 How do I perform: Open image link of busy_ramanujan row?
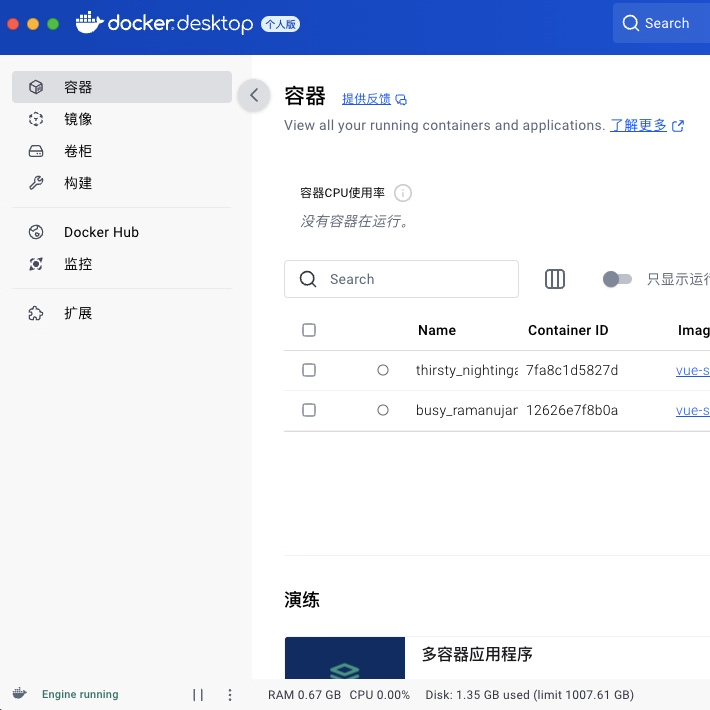tap(692, 410)
